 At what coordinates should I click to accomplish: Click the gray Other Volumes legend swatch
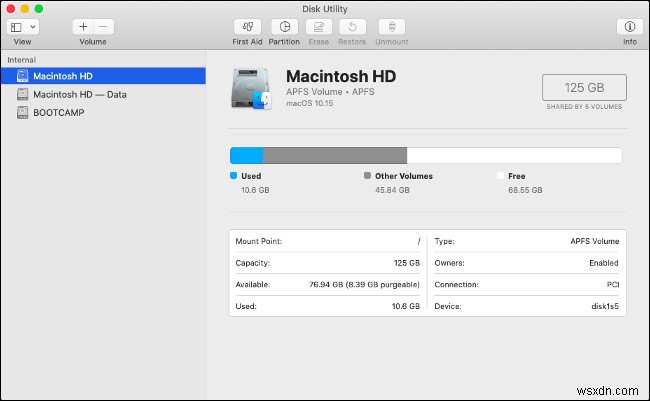(x=367, y=175)
